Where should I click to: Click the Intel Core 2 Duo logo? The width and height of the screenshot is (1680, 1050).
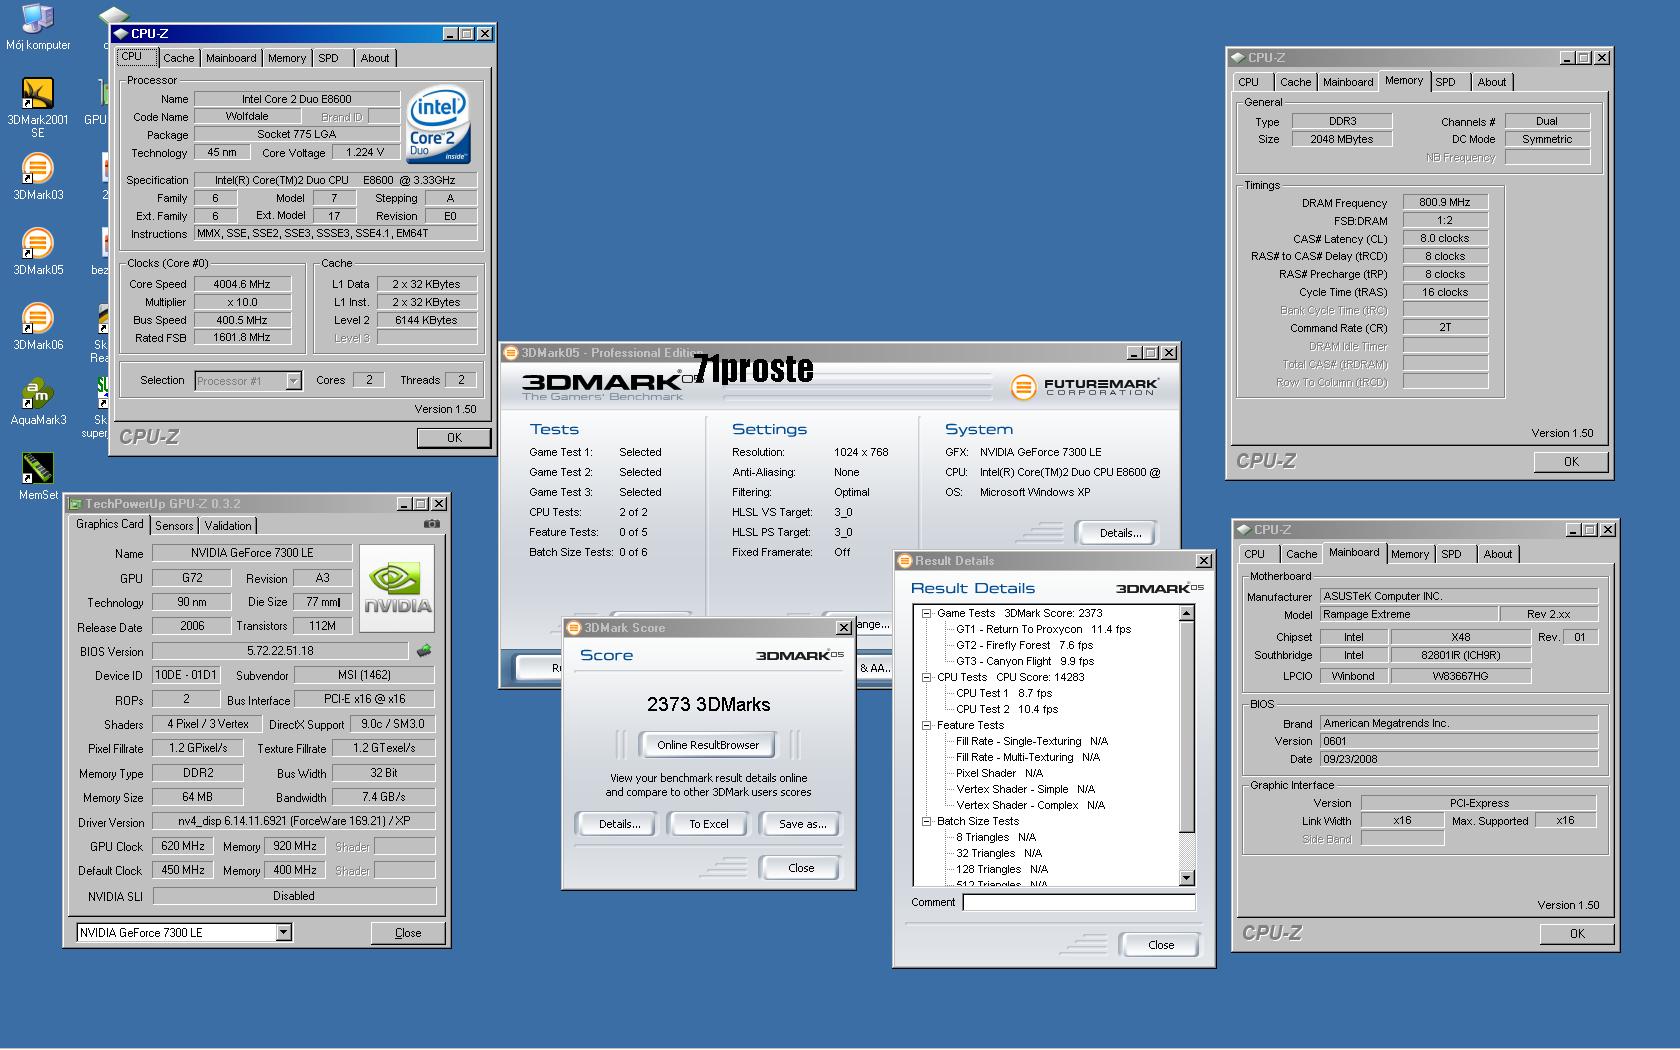pyautogui.click(x=438, y=127)
